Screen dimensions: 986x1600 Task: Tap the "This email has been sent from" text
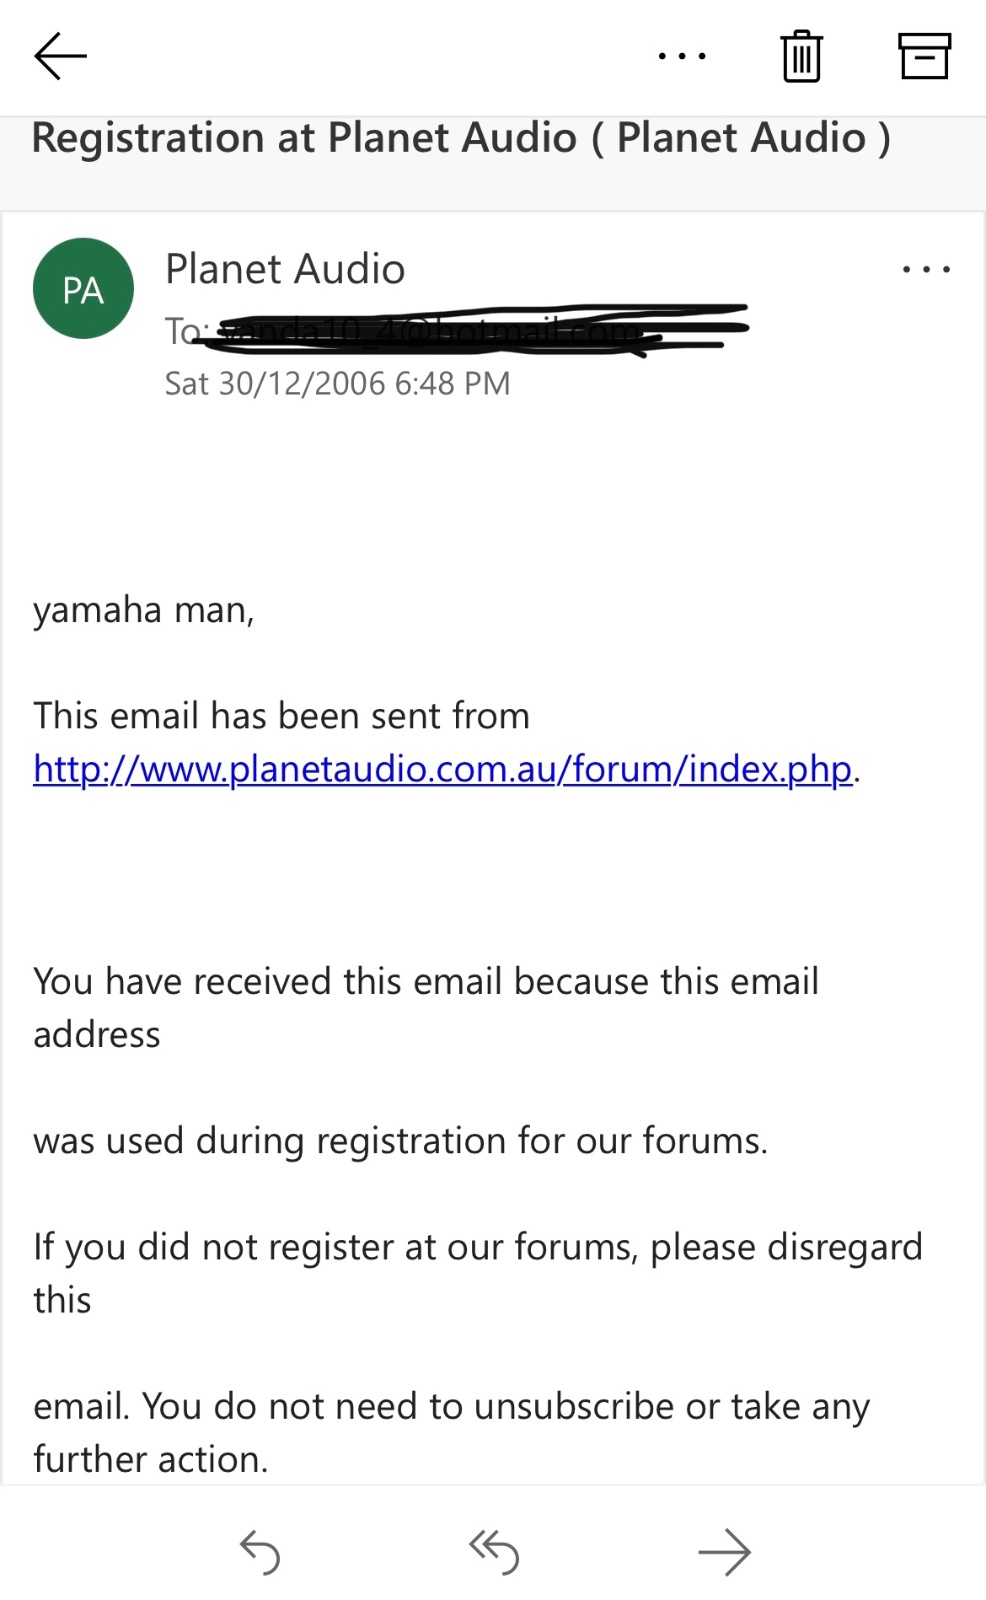281,716
